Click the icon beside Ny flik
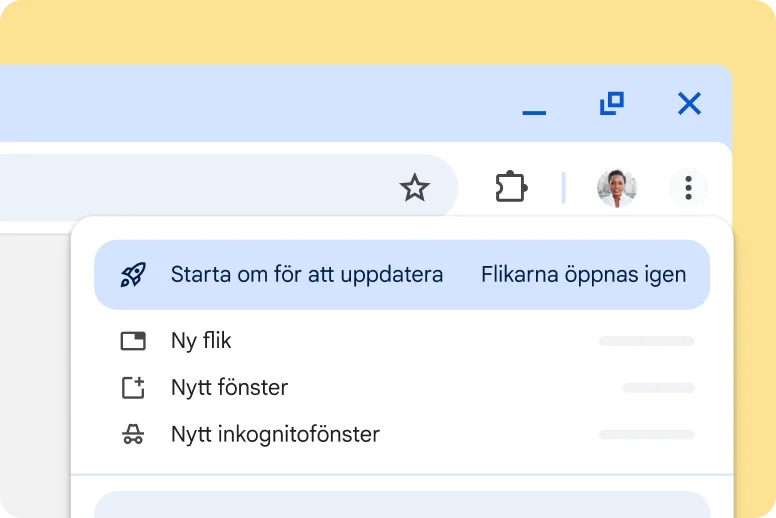Screen dimensions: 776x518 pos(133,341)
